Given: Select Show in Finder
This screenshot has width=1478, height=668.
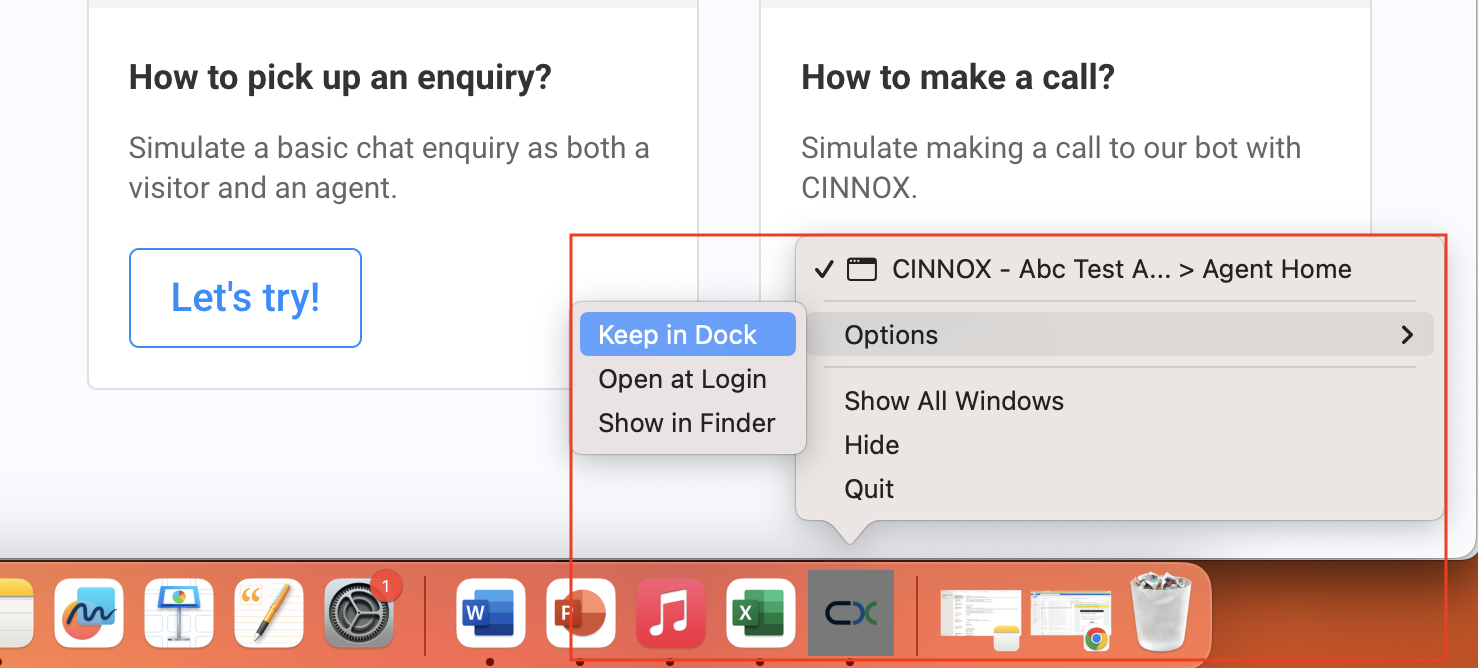Looking at the screenshot, I should (688, 423).
